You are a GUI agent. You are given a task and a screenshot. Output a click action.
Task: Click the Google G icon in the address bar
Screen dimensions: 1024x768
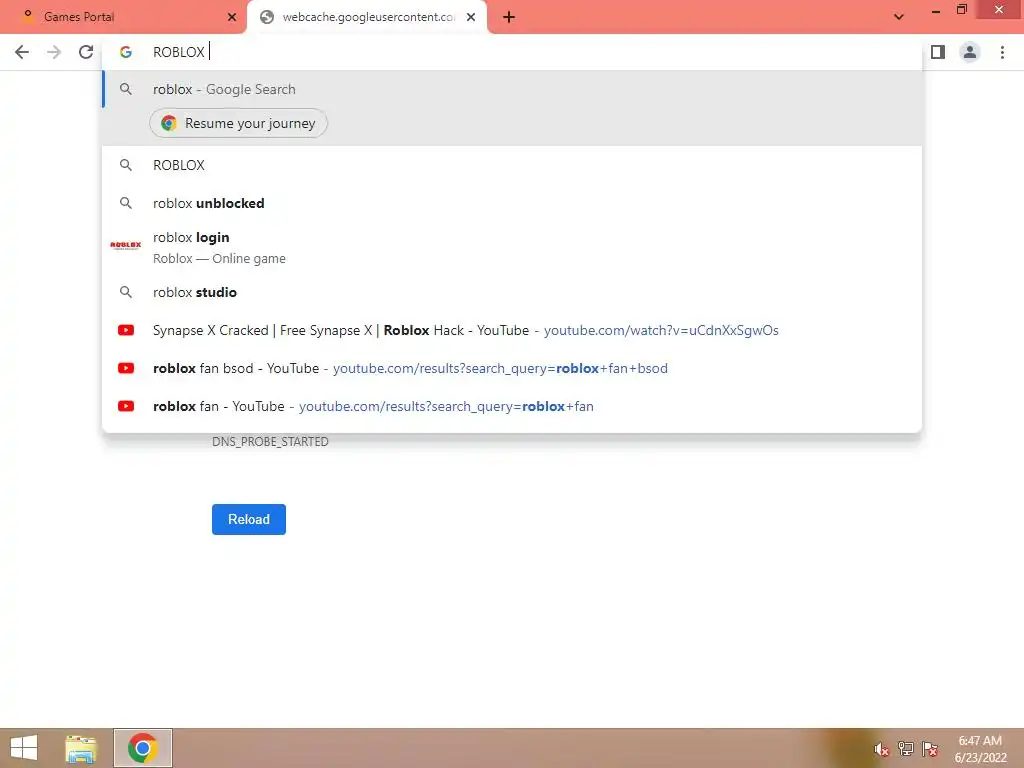pyautogui.click(x=126, y=52)
